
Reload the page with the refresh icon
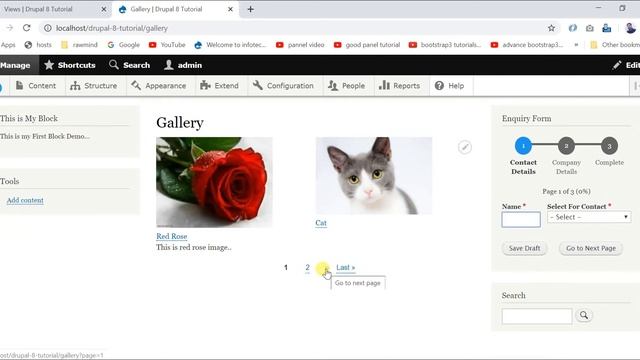click(27, 28)
